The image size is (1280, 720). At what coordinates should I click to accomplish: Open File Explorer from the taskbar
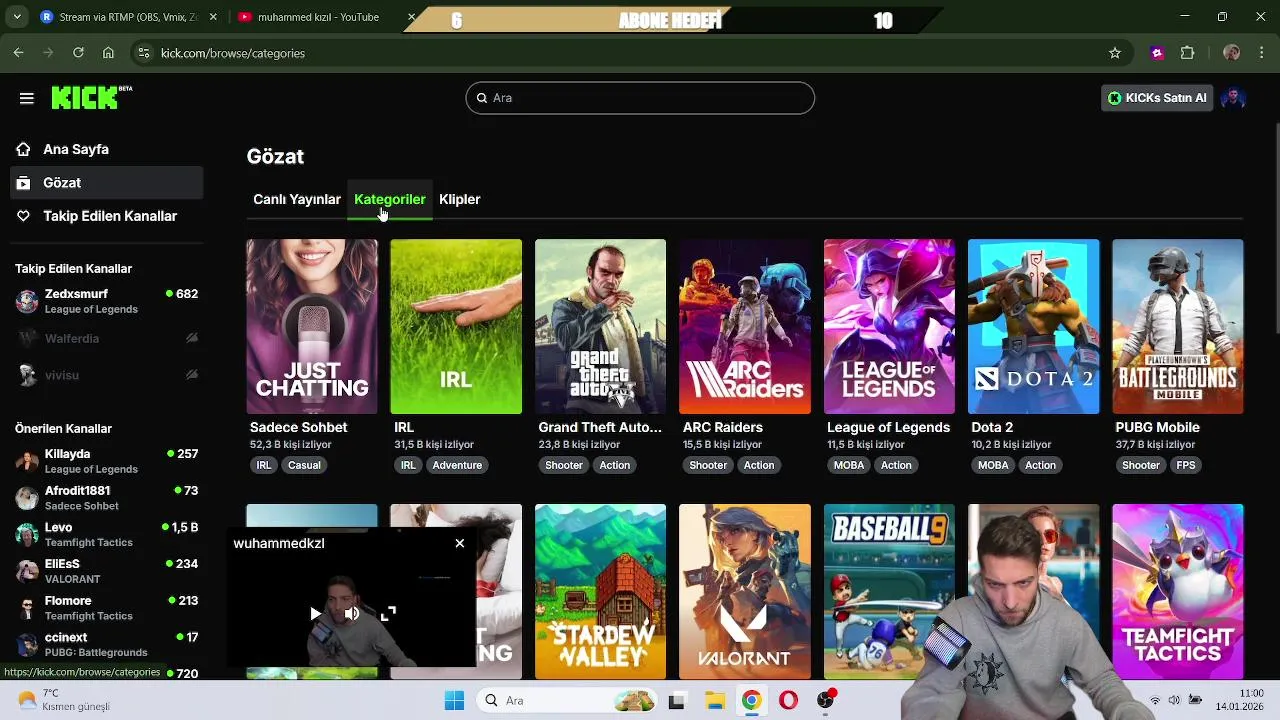click(x=714, y=701)
